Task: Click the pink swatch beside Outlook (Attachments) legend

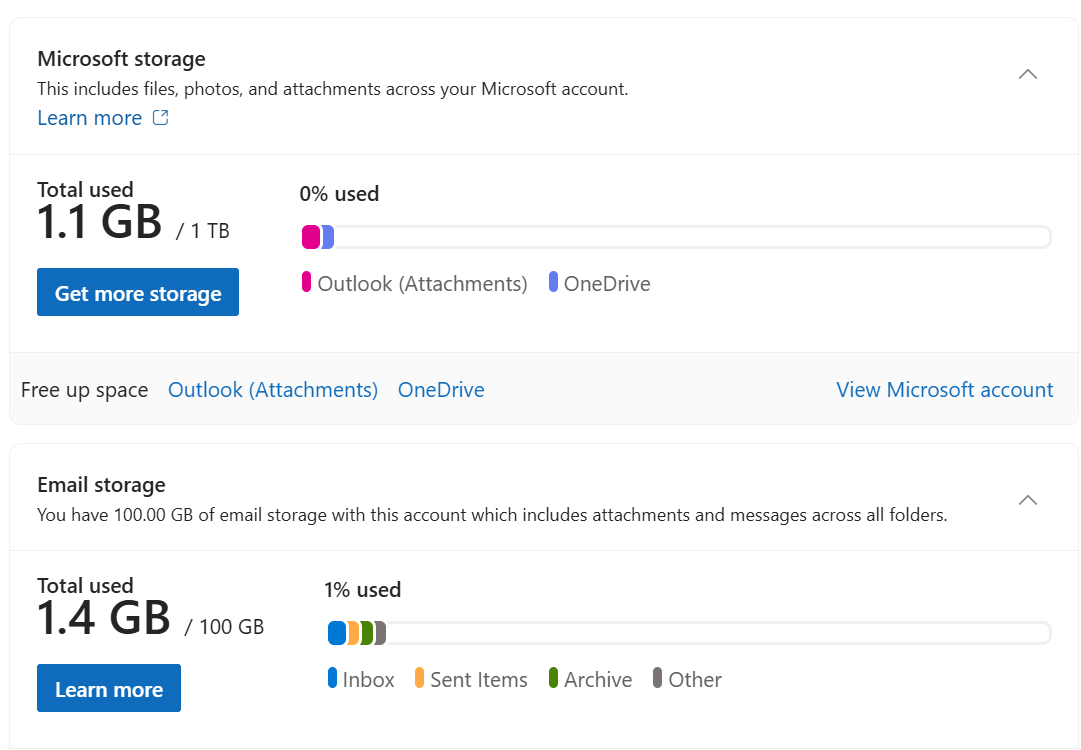Action: [307, 281]
